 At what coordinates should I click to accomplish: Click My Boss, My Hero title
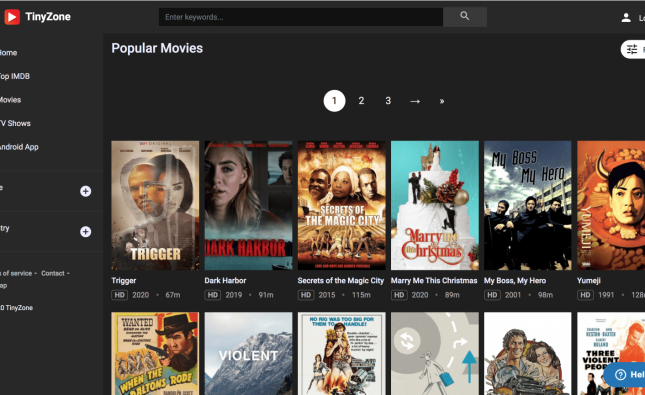[515, 281]
